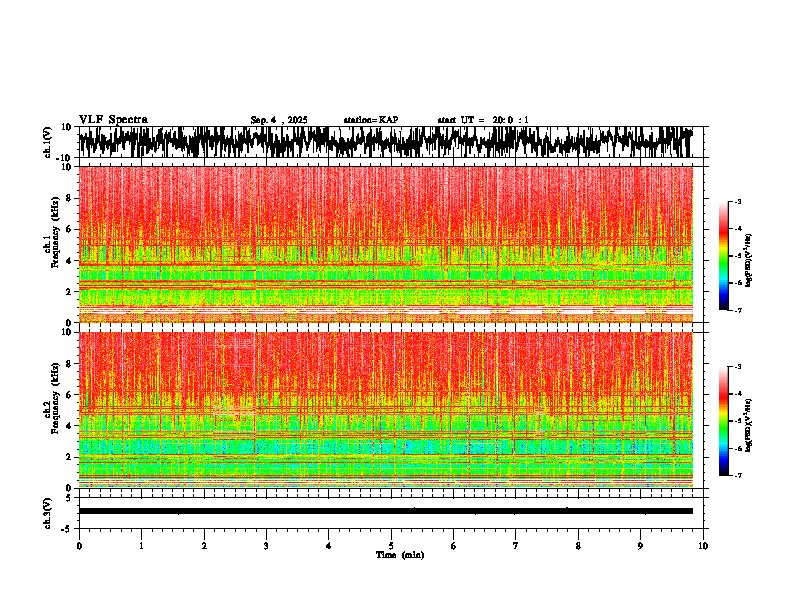
Task: Click the time axis tick label 5
Action: click(x=391, y=546)
